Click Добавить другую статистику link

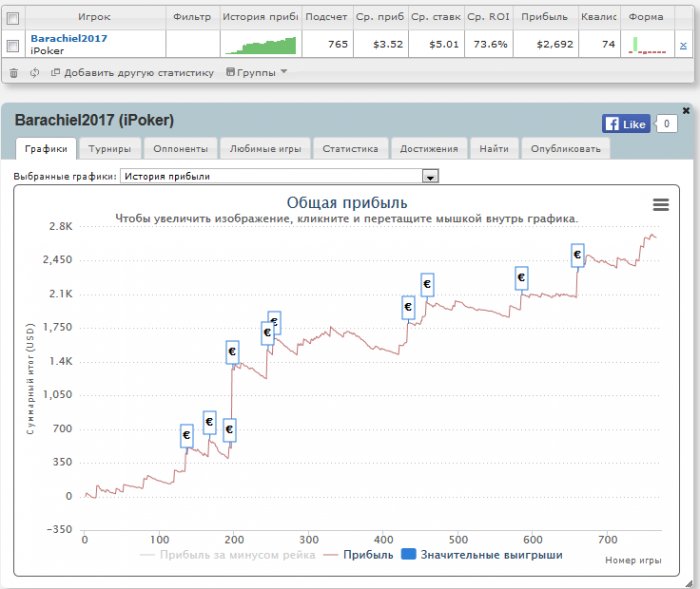[139, 72]
